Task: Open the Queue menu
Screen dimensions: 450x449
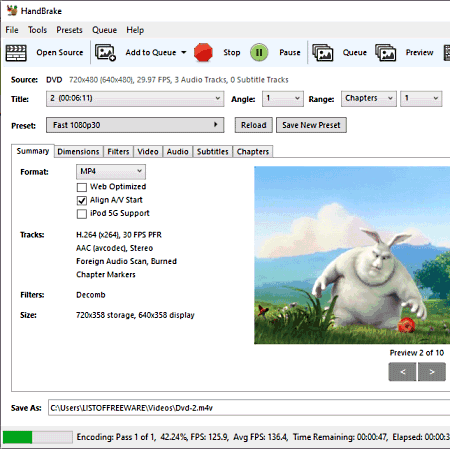Action: 104,30
